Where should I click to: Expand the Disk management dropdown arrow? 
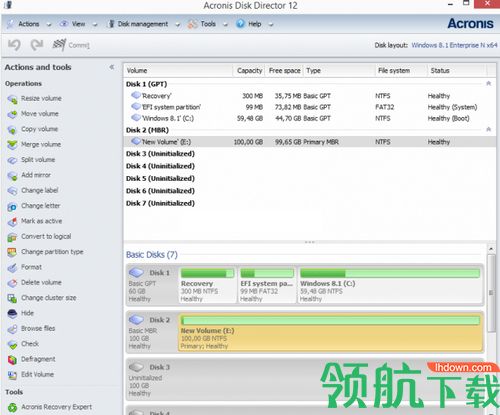point(178,25)
